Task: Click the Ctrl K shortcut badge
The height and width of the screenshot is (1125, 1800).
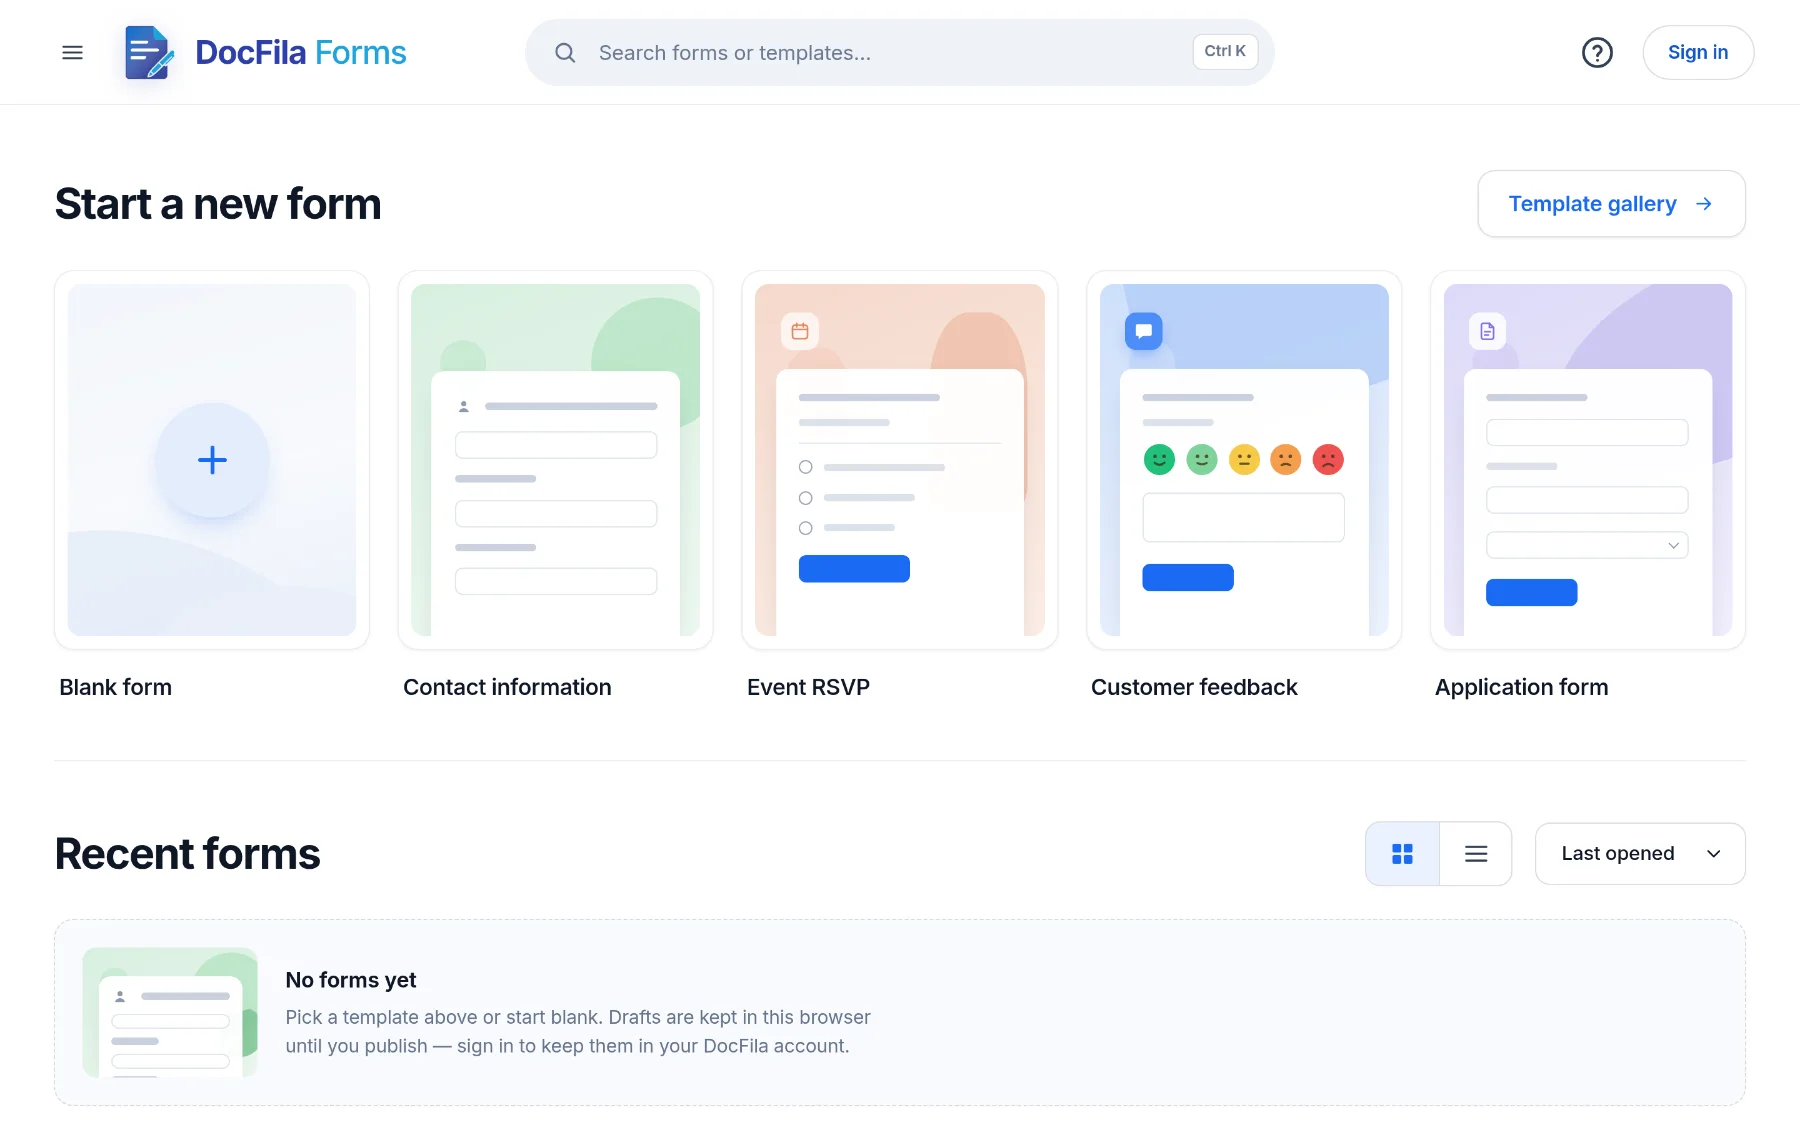Action: [x=1225, y=51]
